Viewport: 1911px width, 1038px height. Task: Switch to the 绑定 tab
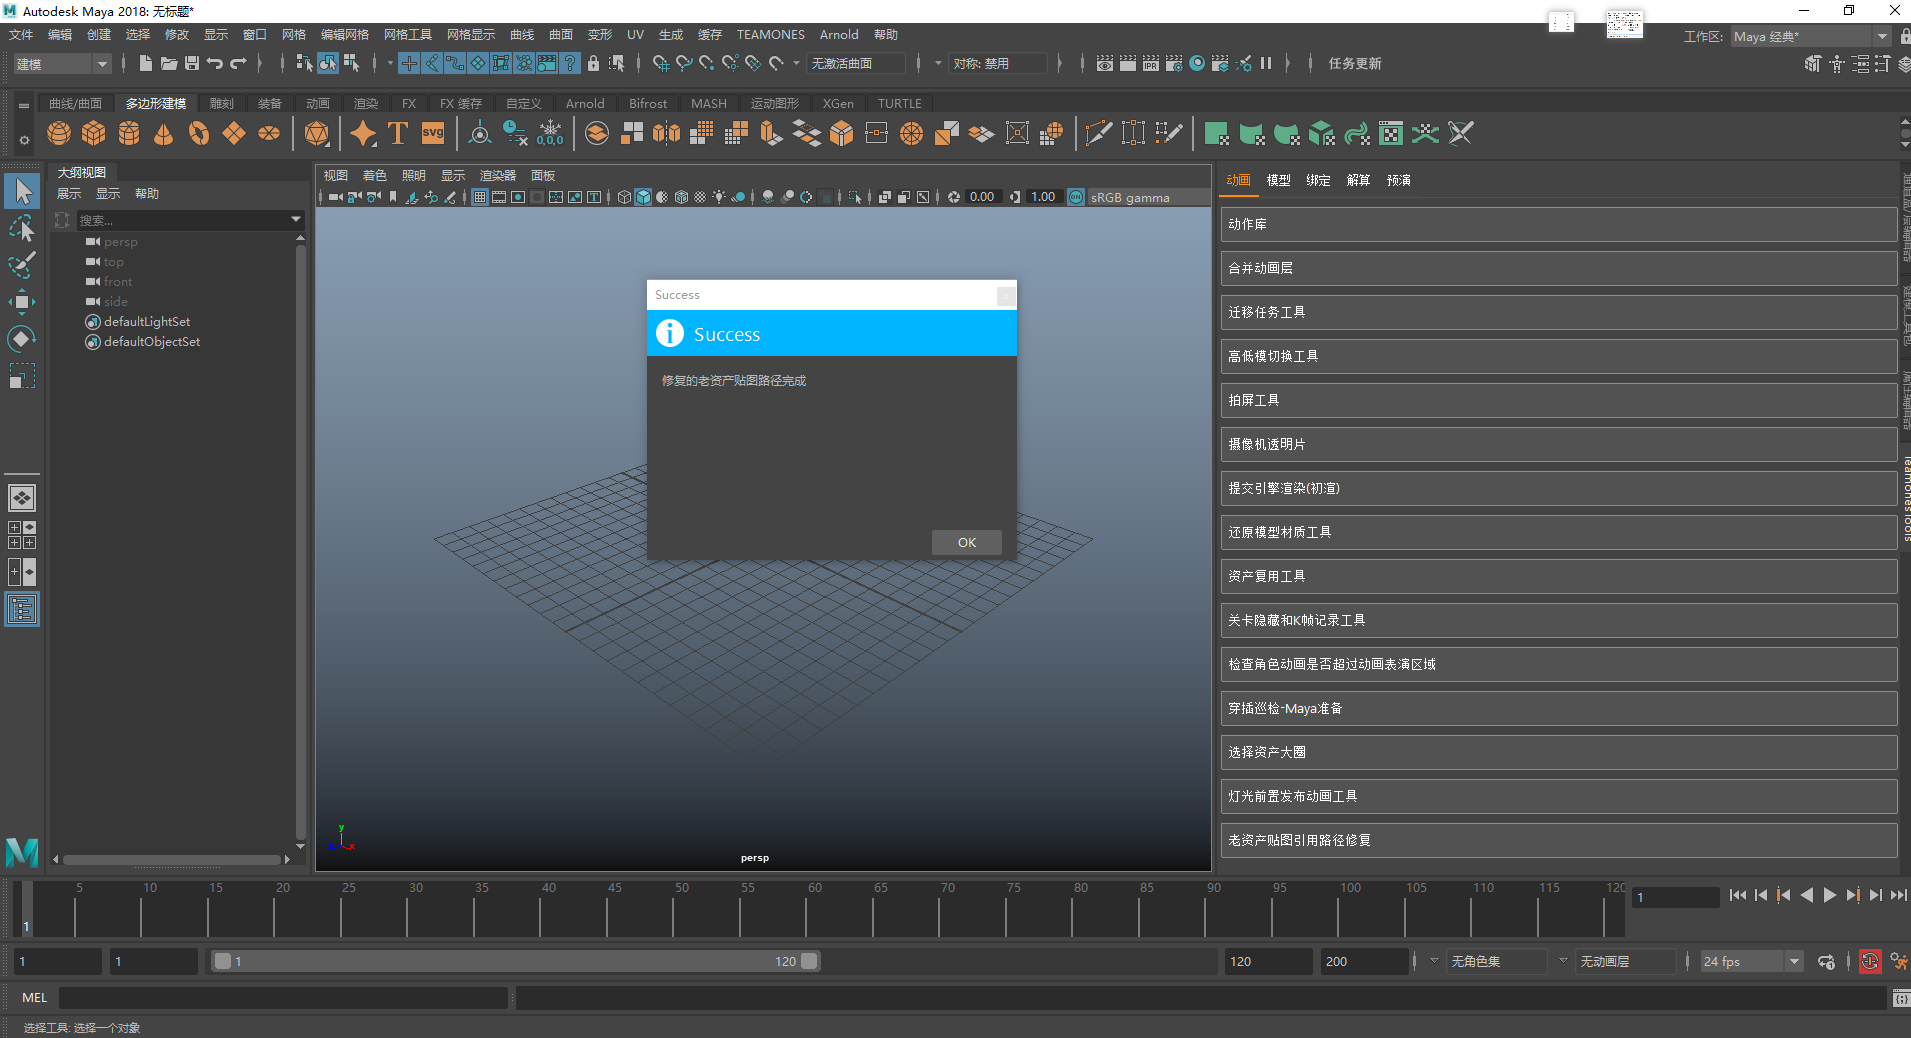[1318, 180]
